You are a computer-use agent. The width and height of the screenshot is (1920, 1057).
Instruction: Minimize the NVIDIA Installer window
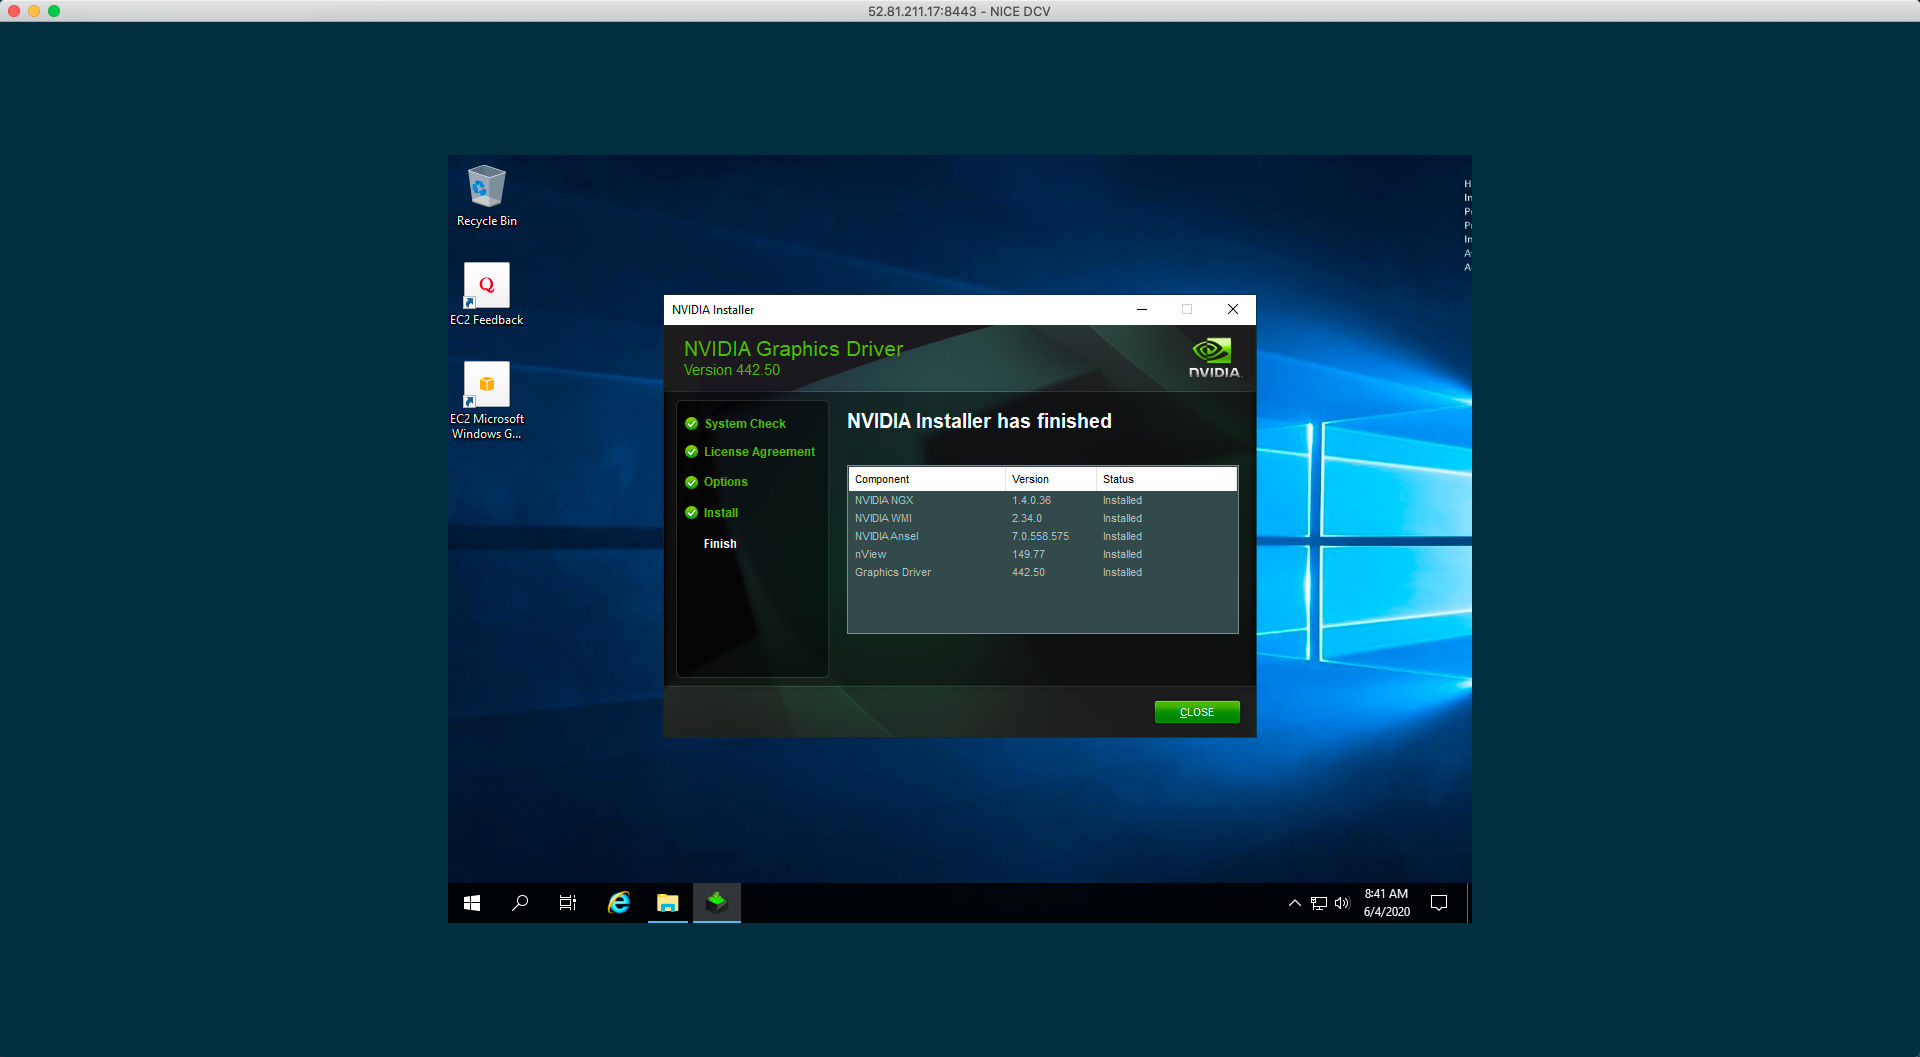coord(1141,310)
